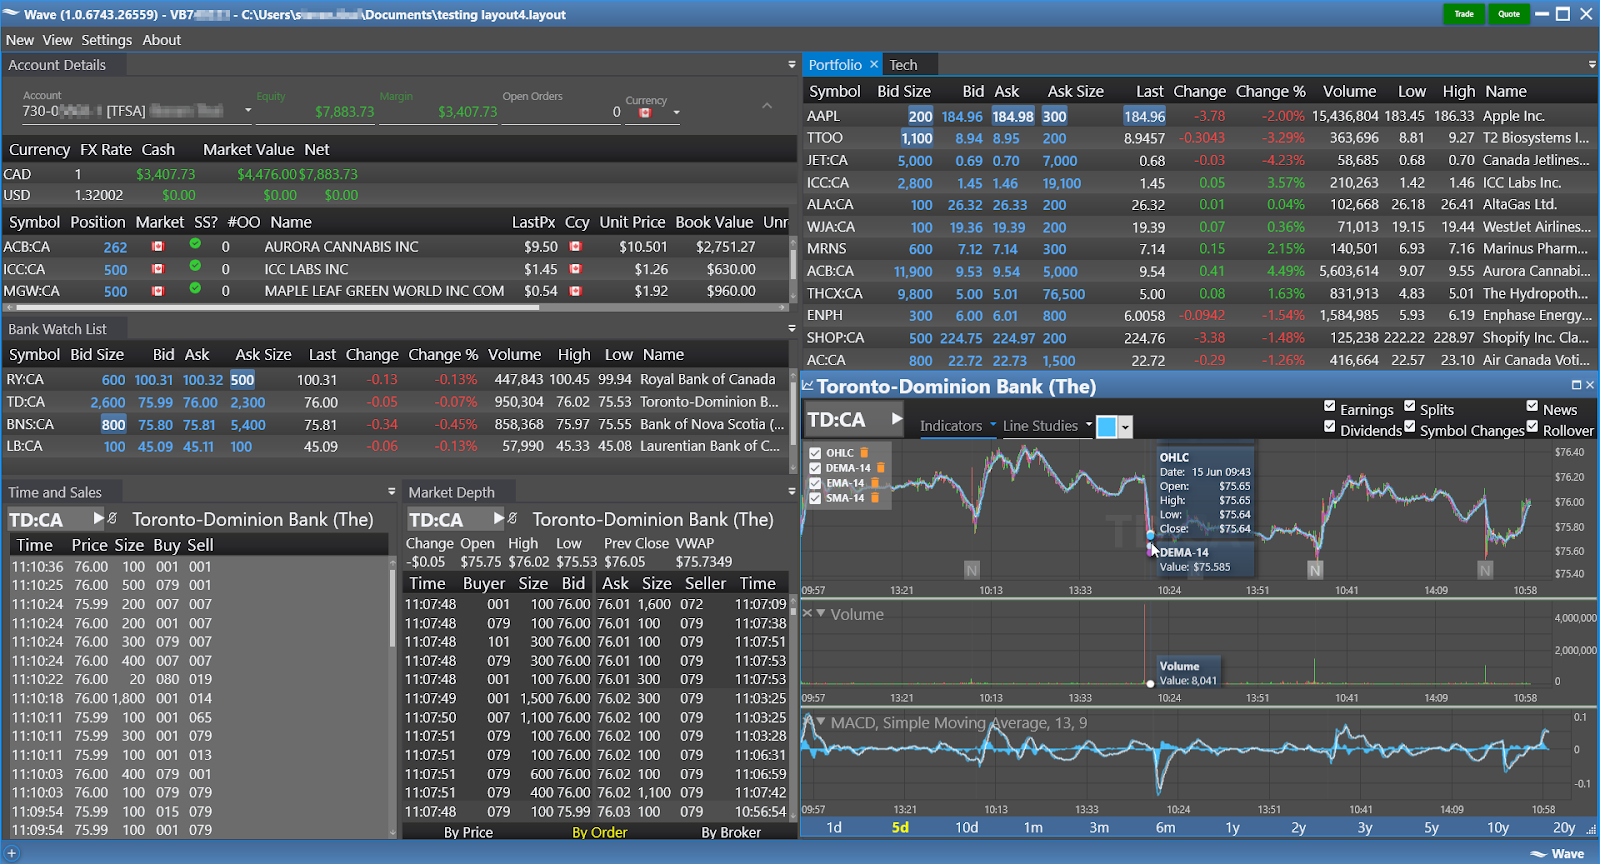The height and width of the screenshot is (864, 1600).
Task: Toggle the OHLC series checkbox
Action: [x=816, y=453]
